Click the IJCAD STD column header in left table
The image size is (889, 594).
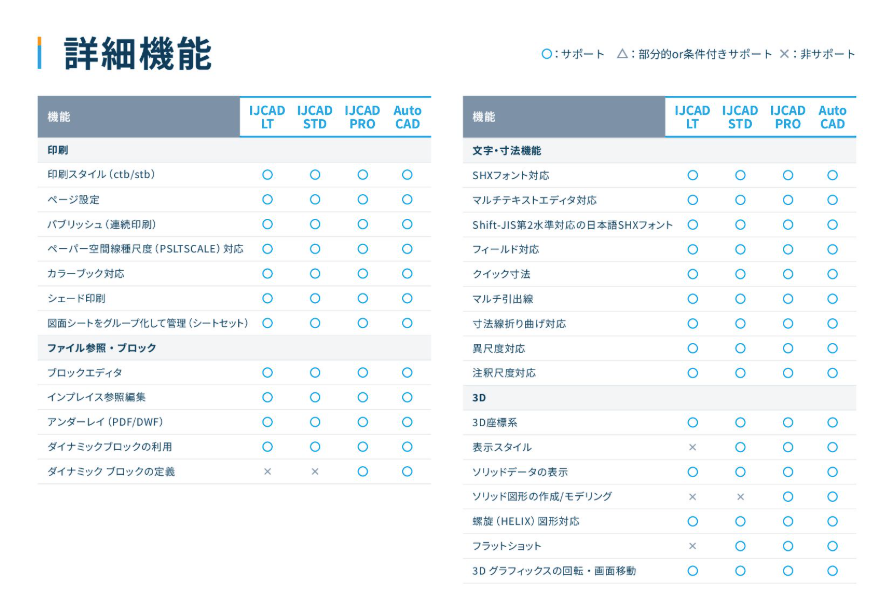tap(315, 117)
